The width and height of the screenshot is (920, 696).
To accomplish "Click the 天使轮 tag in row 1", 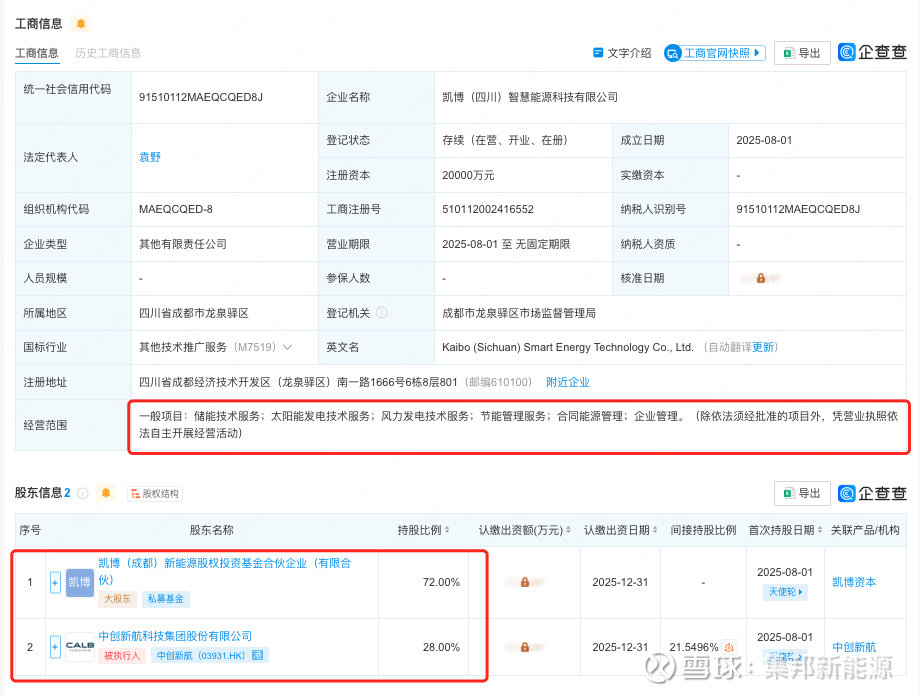I will (785, 592).
